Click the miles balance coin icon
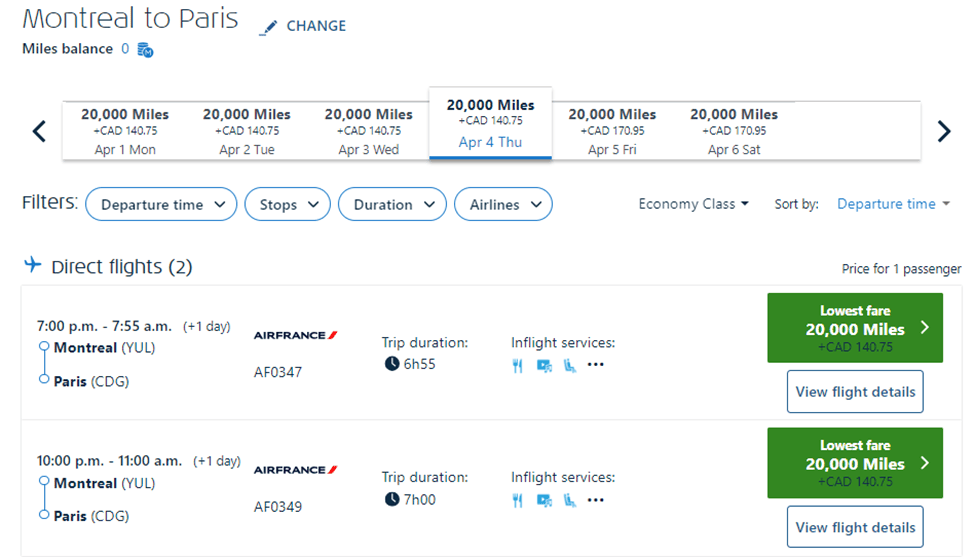 145,49
